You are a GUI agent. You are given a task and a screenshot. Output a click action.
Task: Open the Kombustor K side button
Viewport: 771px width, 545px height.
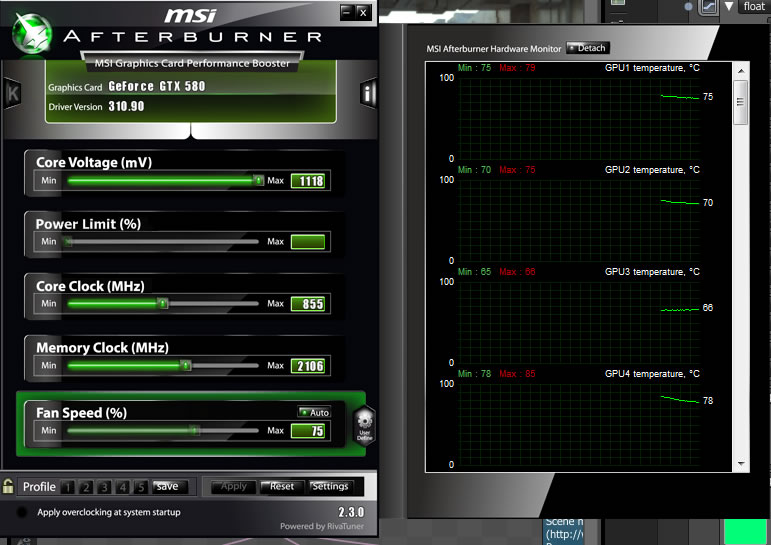[x=12, y=93]
